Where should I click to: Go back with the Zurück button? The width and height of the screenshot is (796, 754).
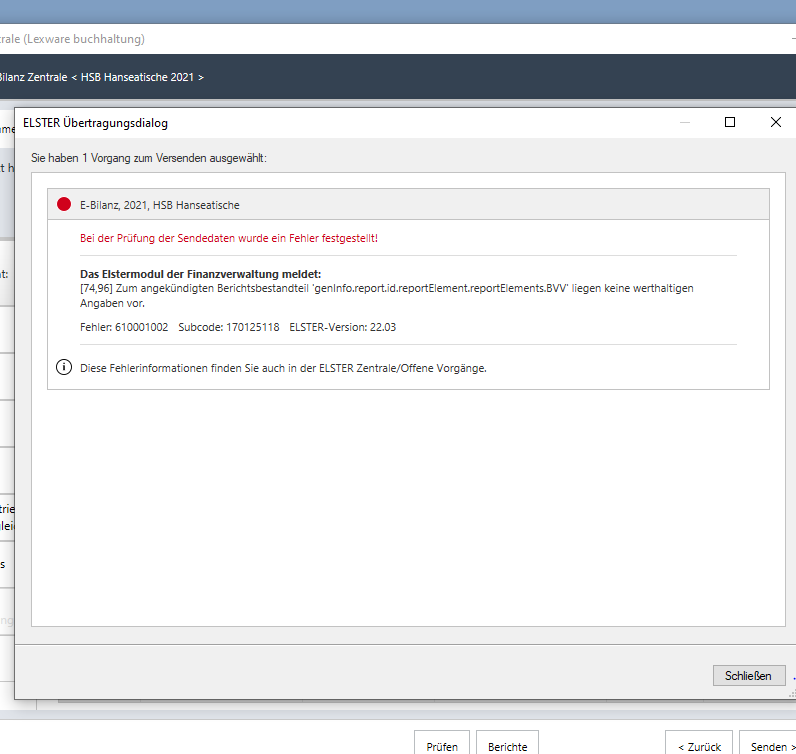tap(699, 746)
